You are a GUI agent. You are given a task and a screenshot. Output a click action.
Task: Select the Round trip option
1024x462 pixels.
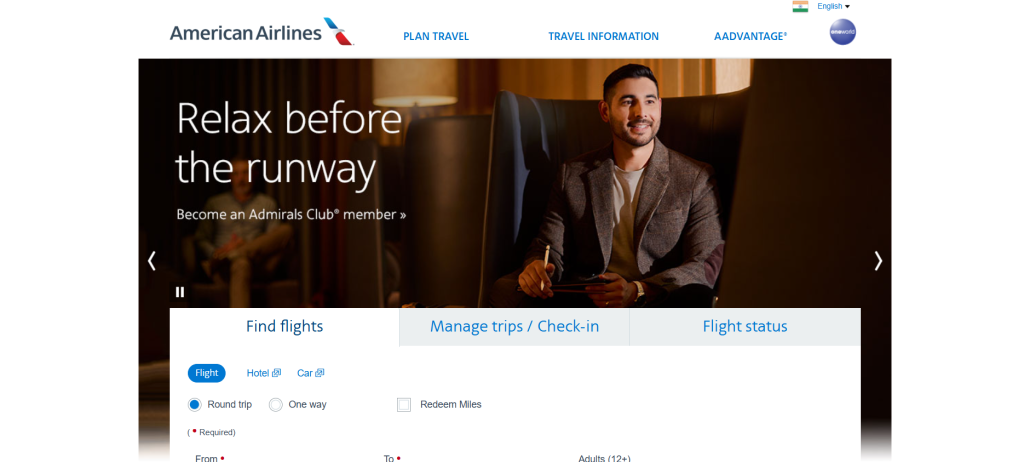[x=195, y=405]
